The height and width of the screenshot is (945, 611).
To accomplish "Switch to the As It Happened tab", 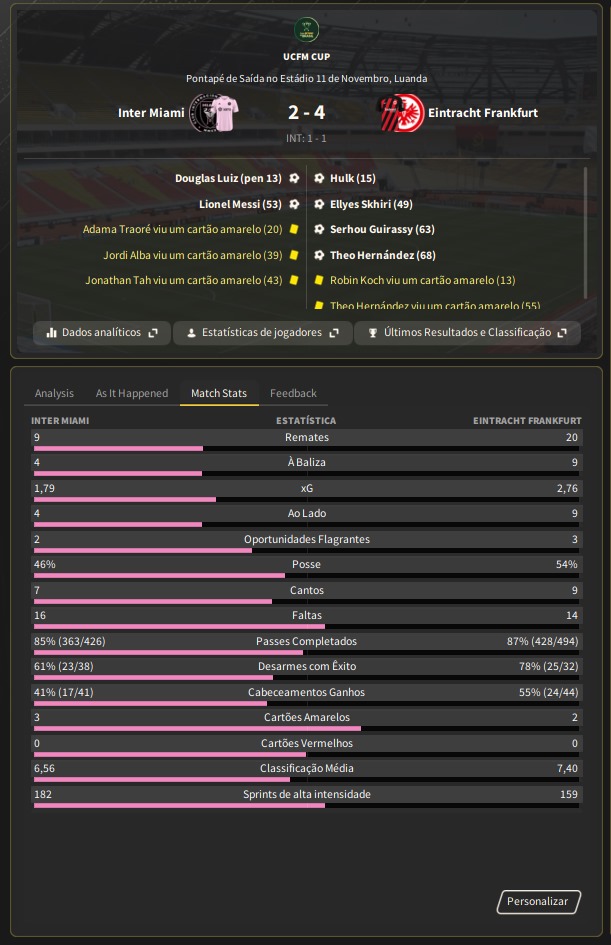I will [132, 394].
